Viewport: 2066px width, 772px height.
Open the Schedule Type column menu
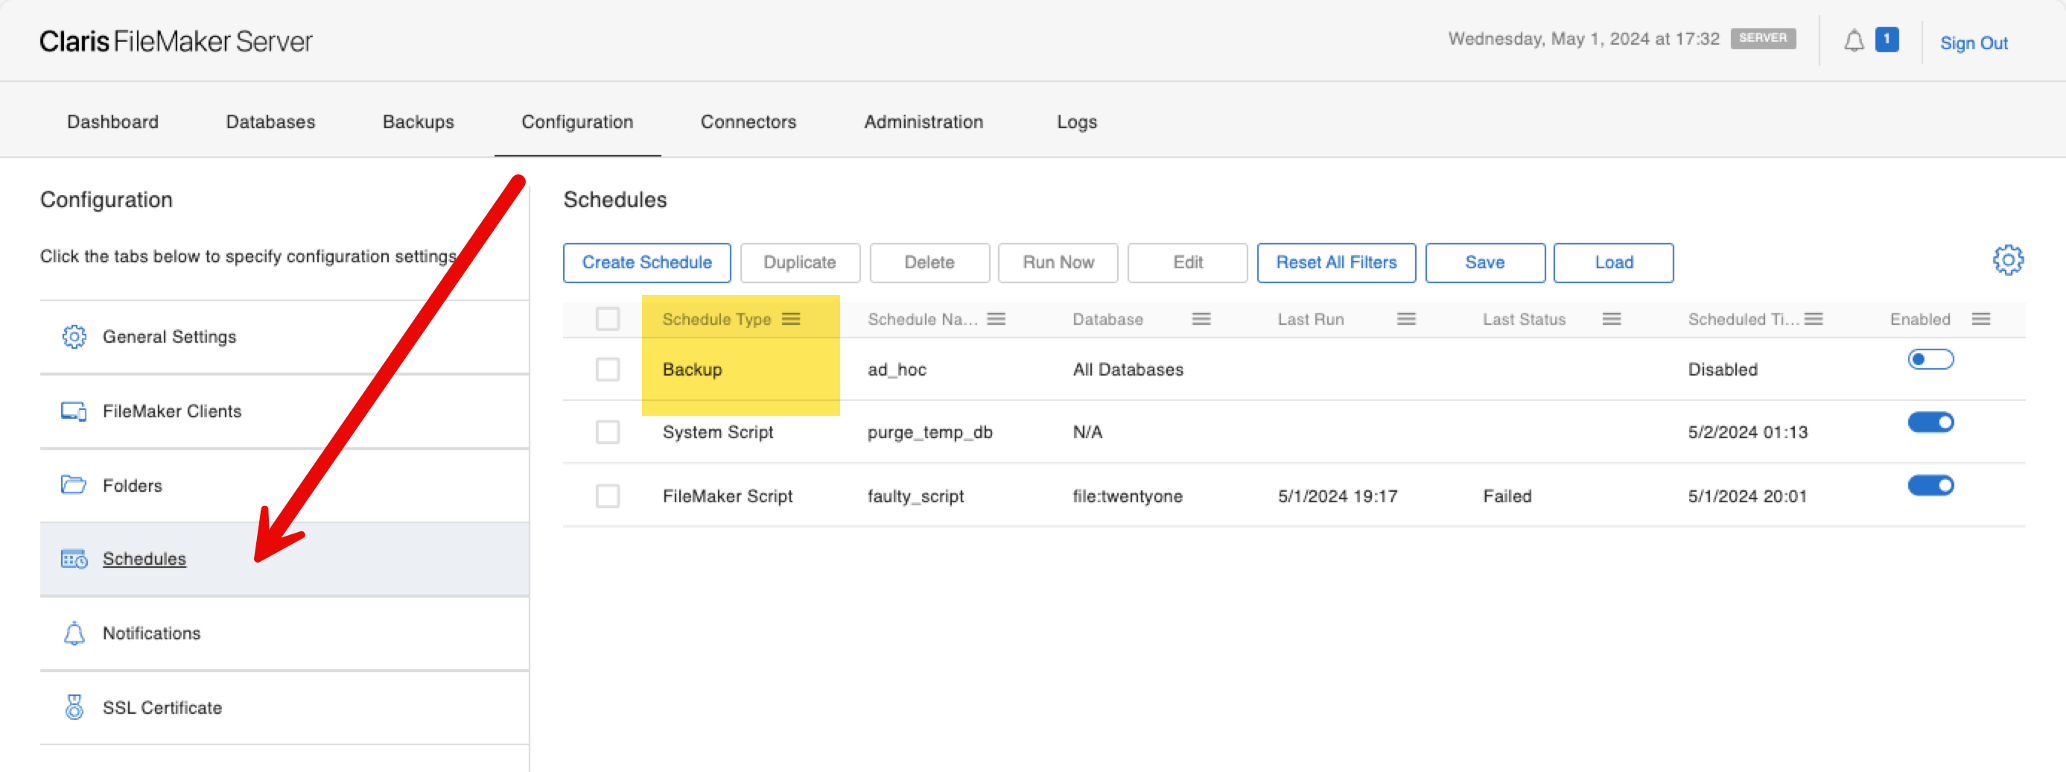coord(791,319)
